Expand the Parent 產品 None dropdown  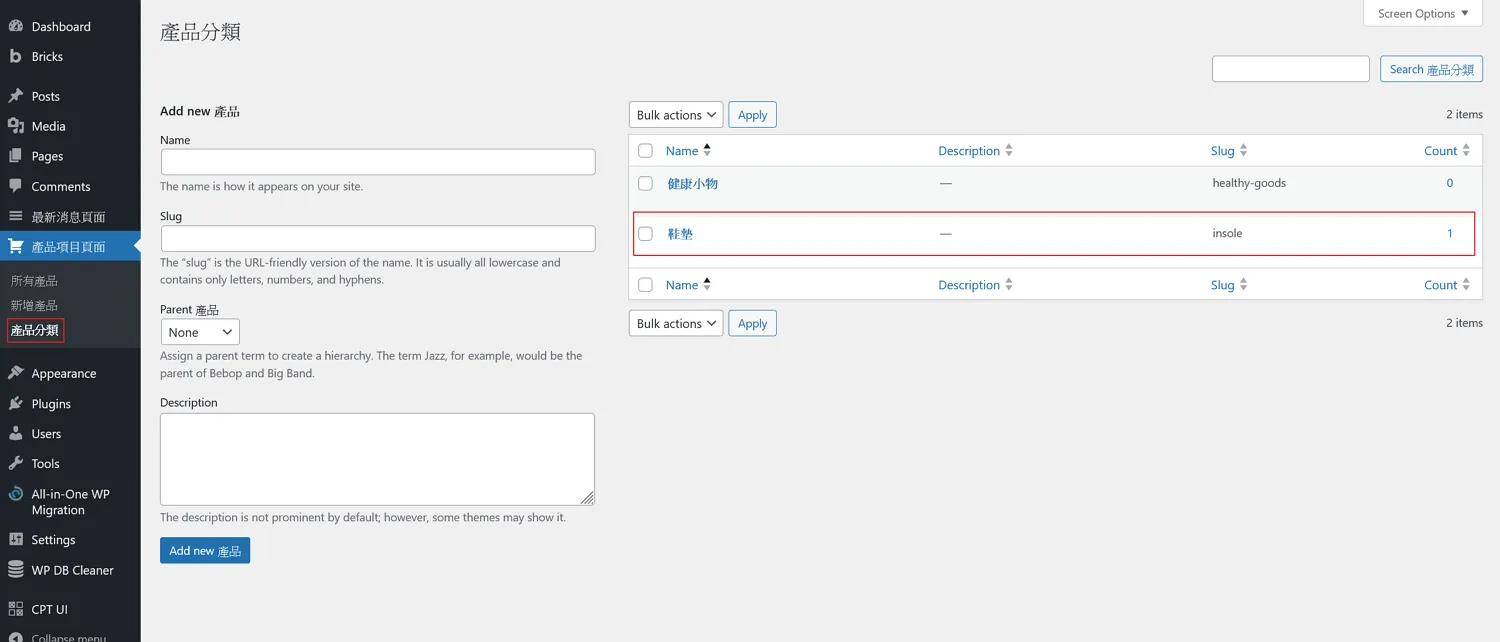pos(200,332)
